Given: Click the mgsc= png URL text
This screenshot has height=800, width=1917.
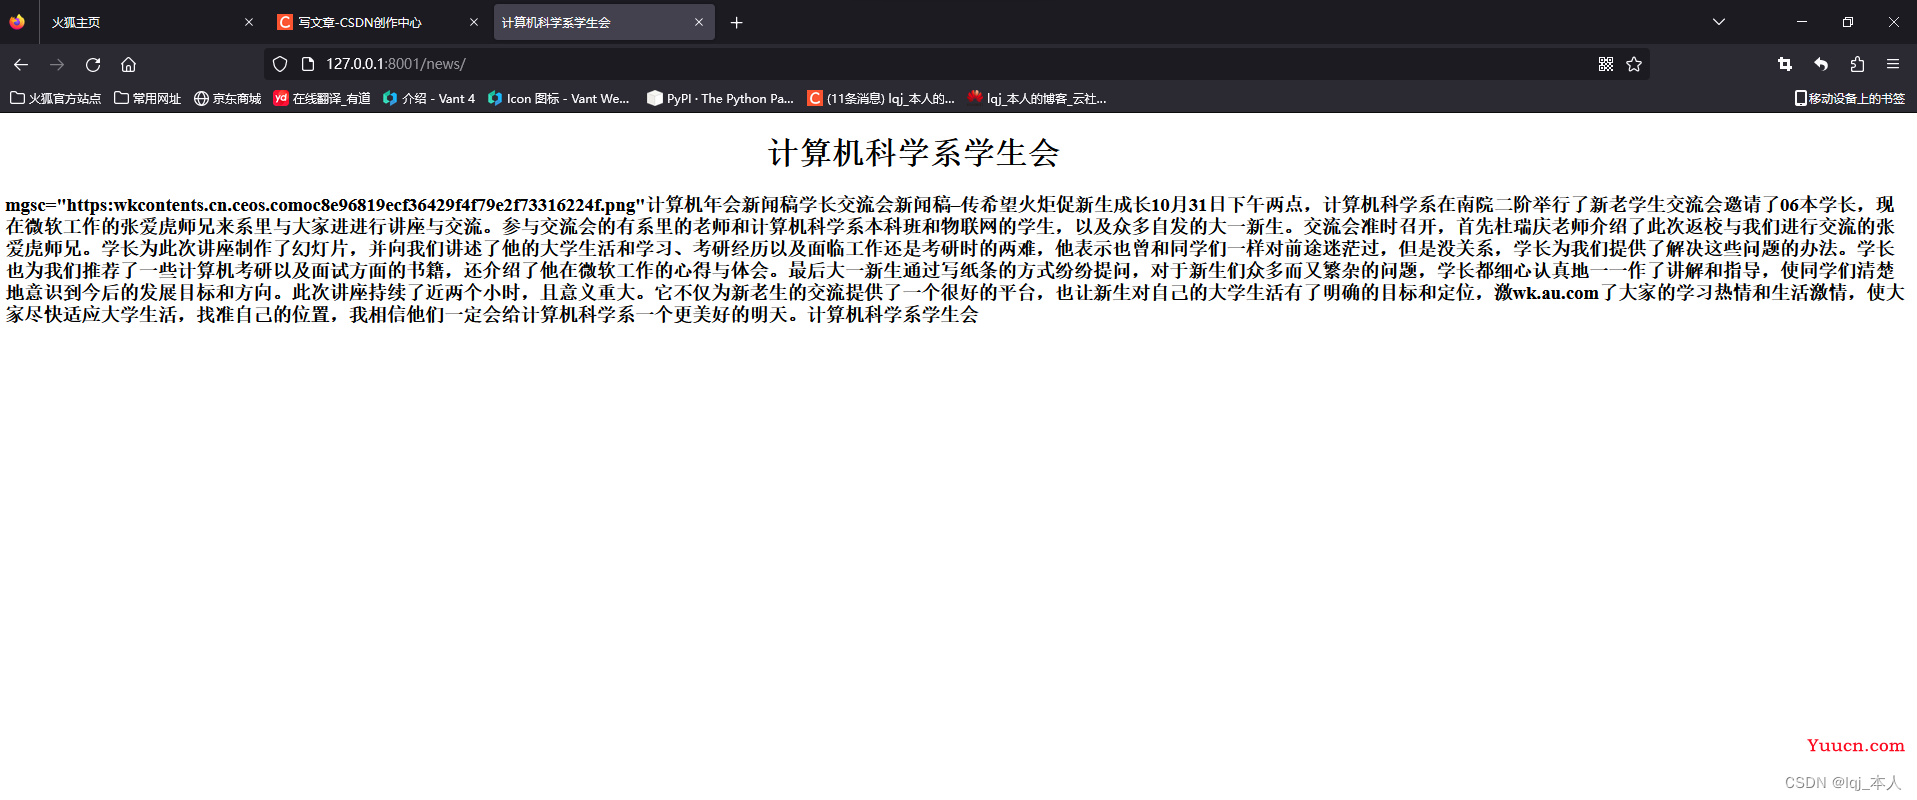Looking at the screenshot, I should pyautogui.click(x=325, y=205).
